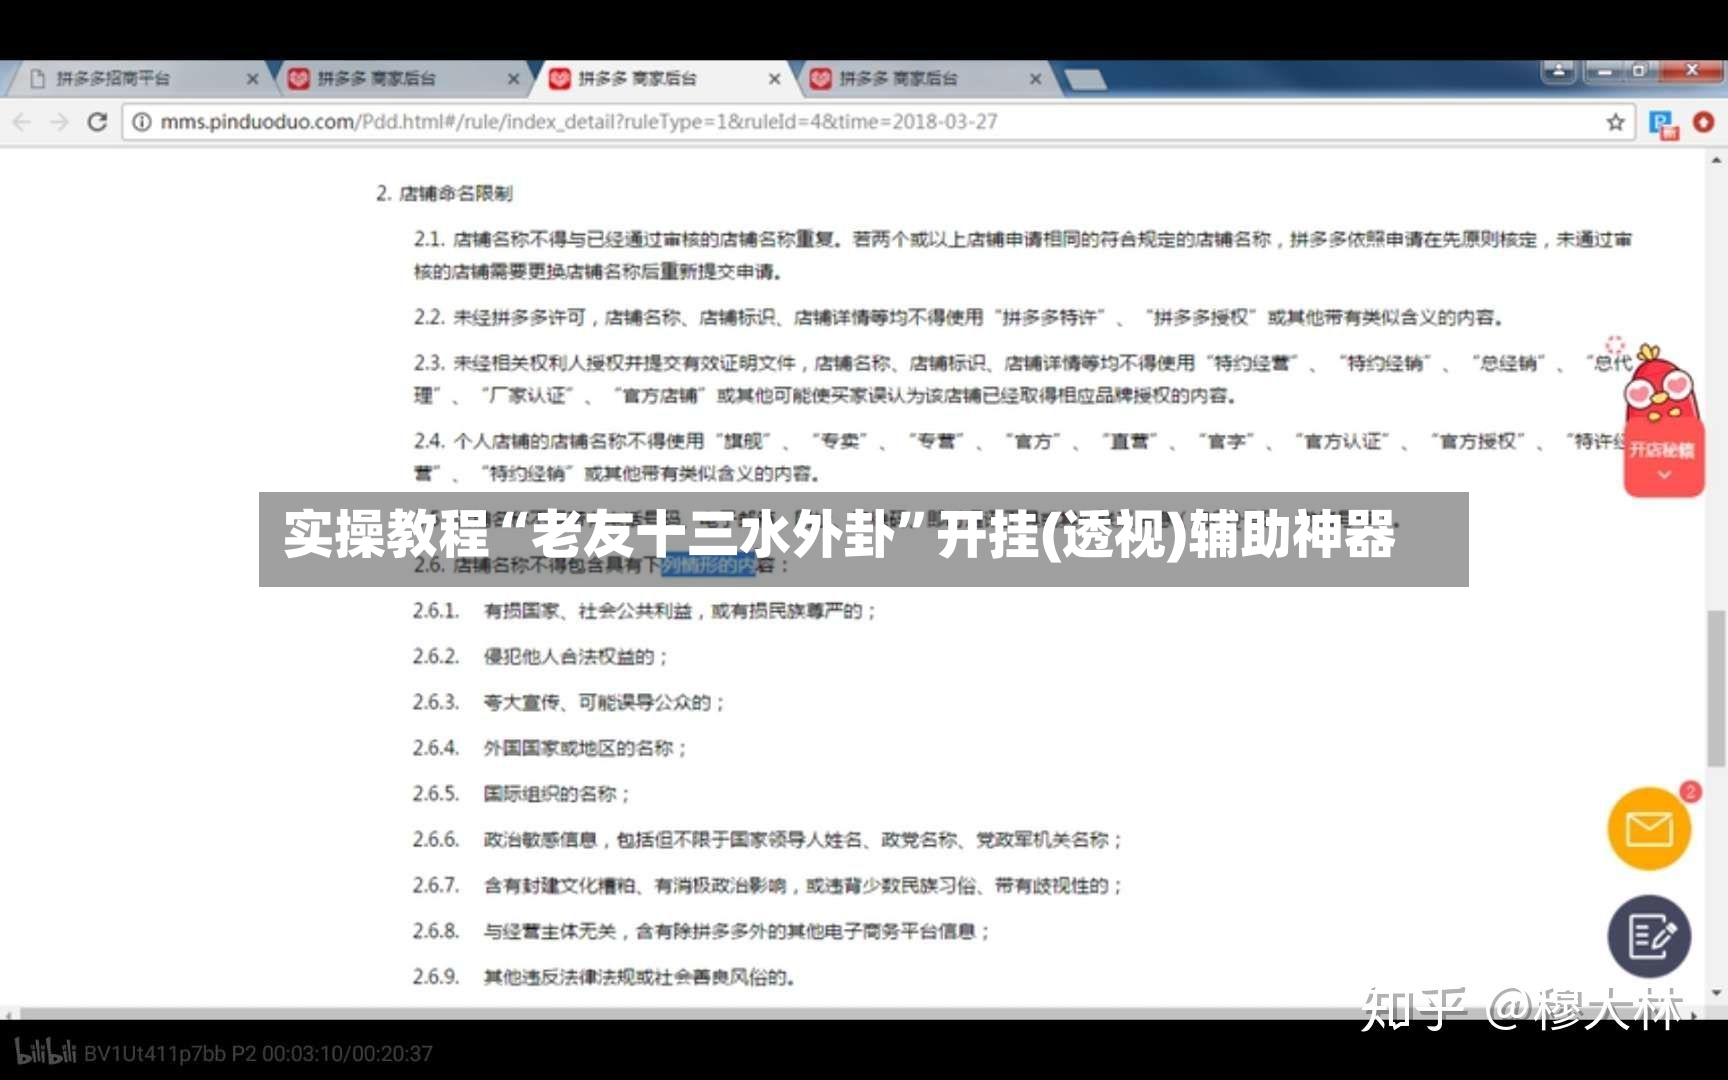Click the vertical scrollbar thumb
This screenshot has height=1080, width=1728.
pyautogui.click(x=1717, y=688)
